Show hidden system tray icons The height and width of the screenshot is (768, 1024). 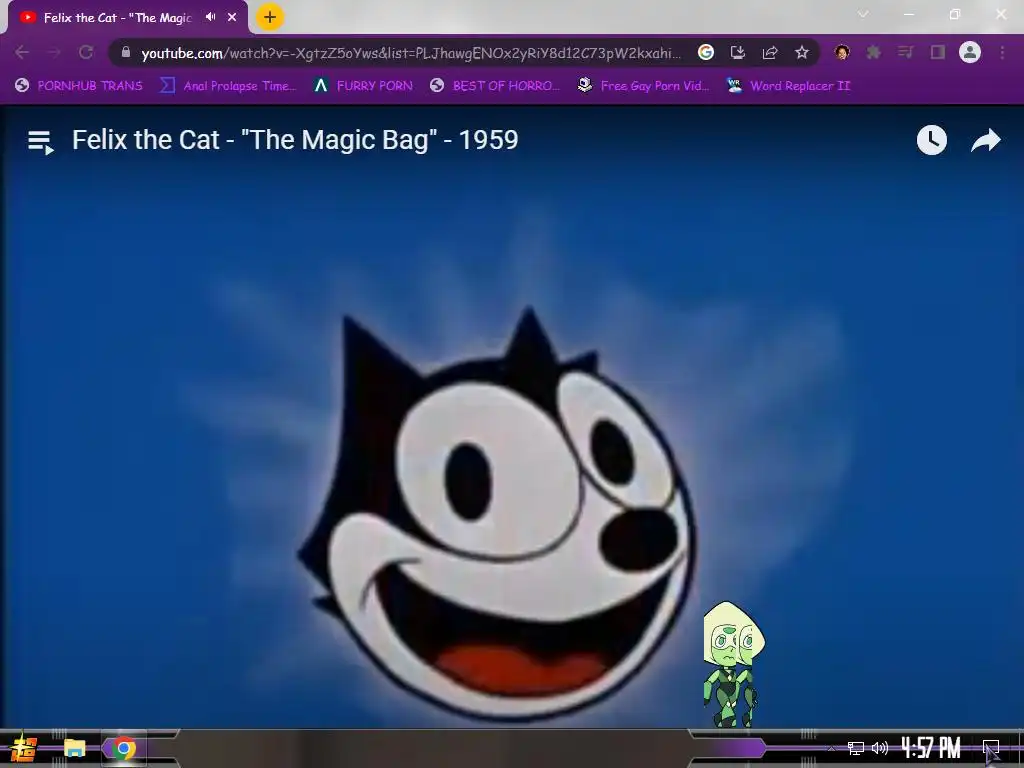click(831, 748)
